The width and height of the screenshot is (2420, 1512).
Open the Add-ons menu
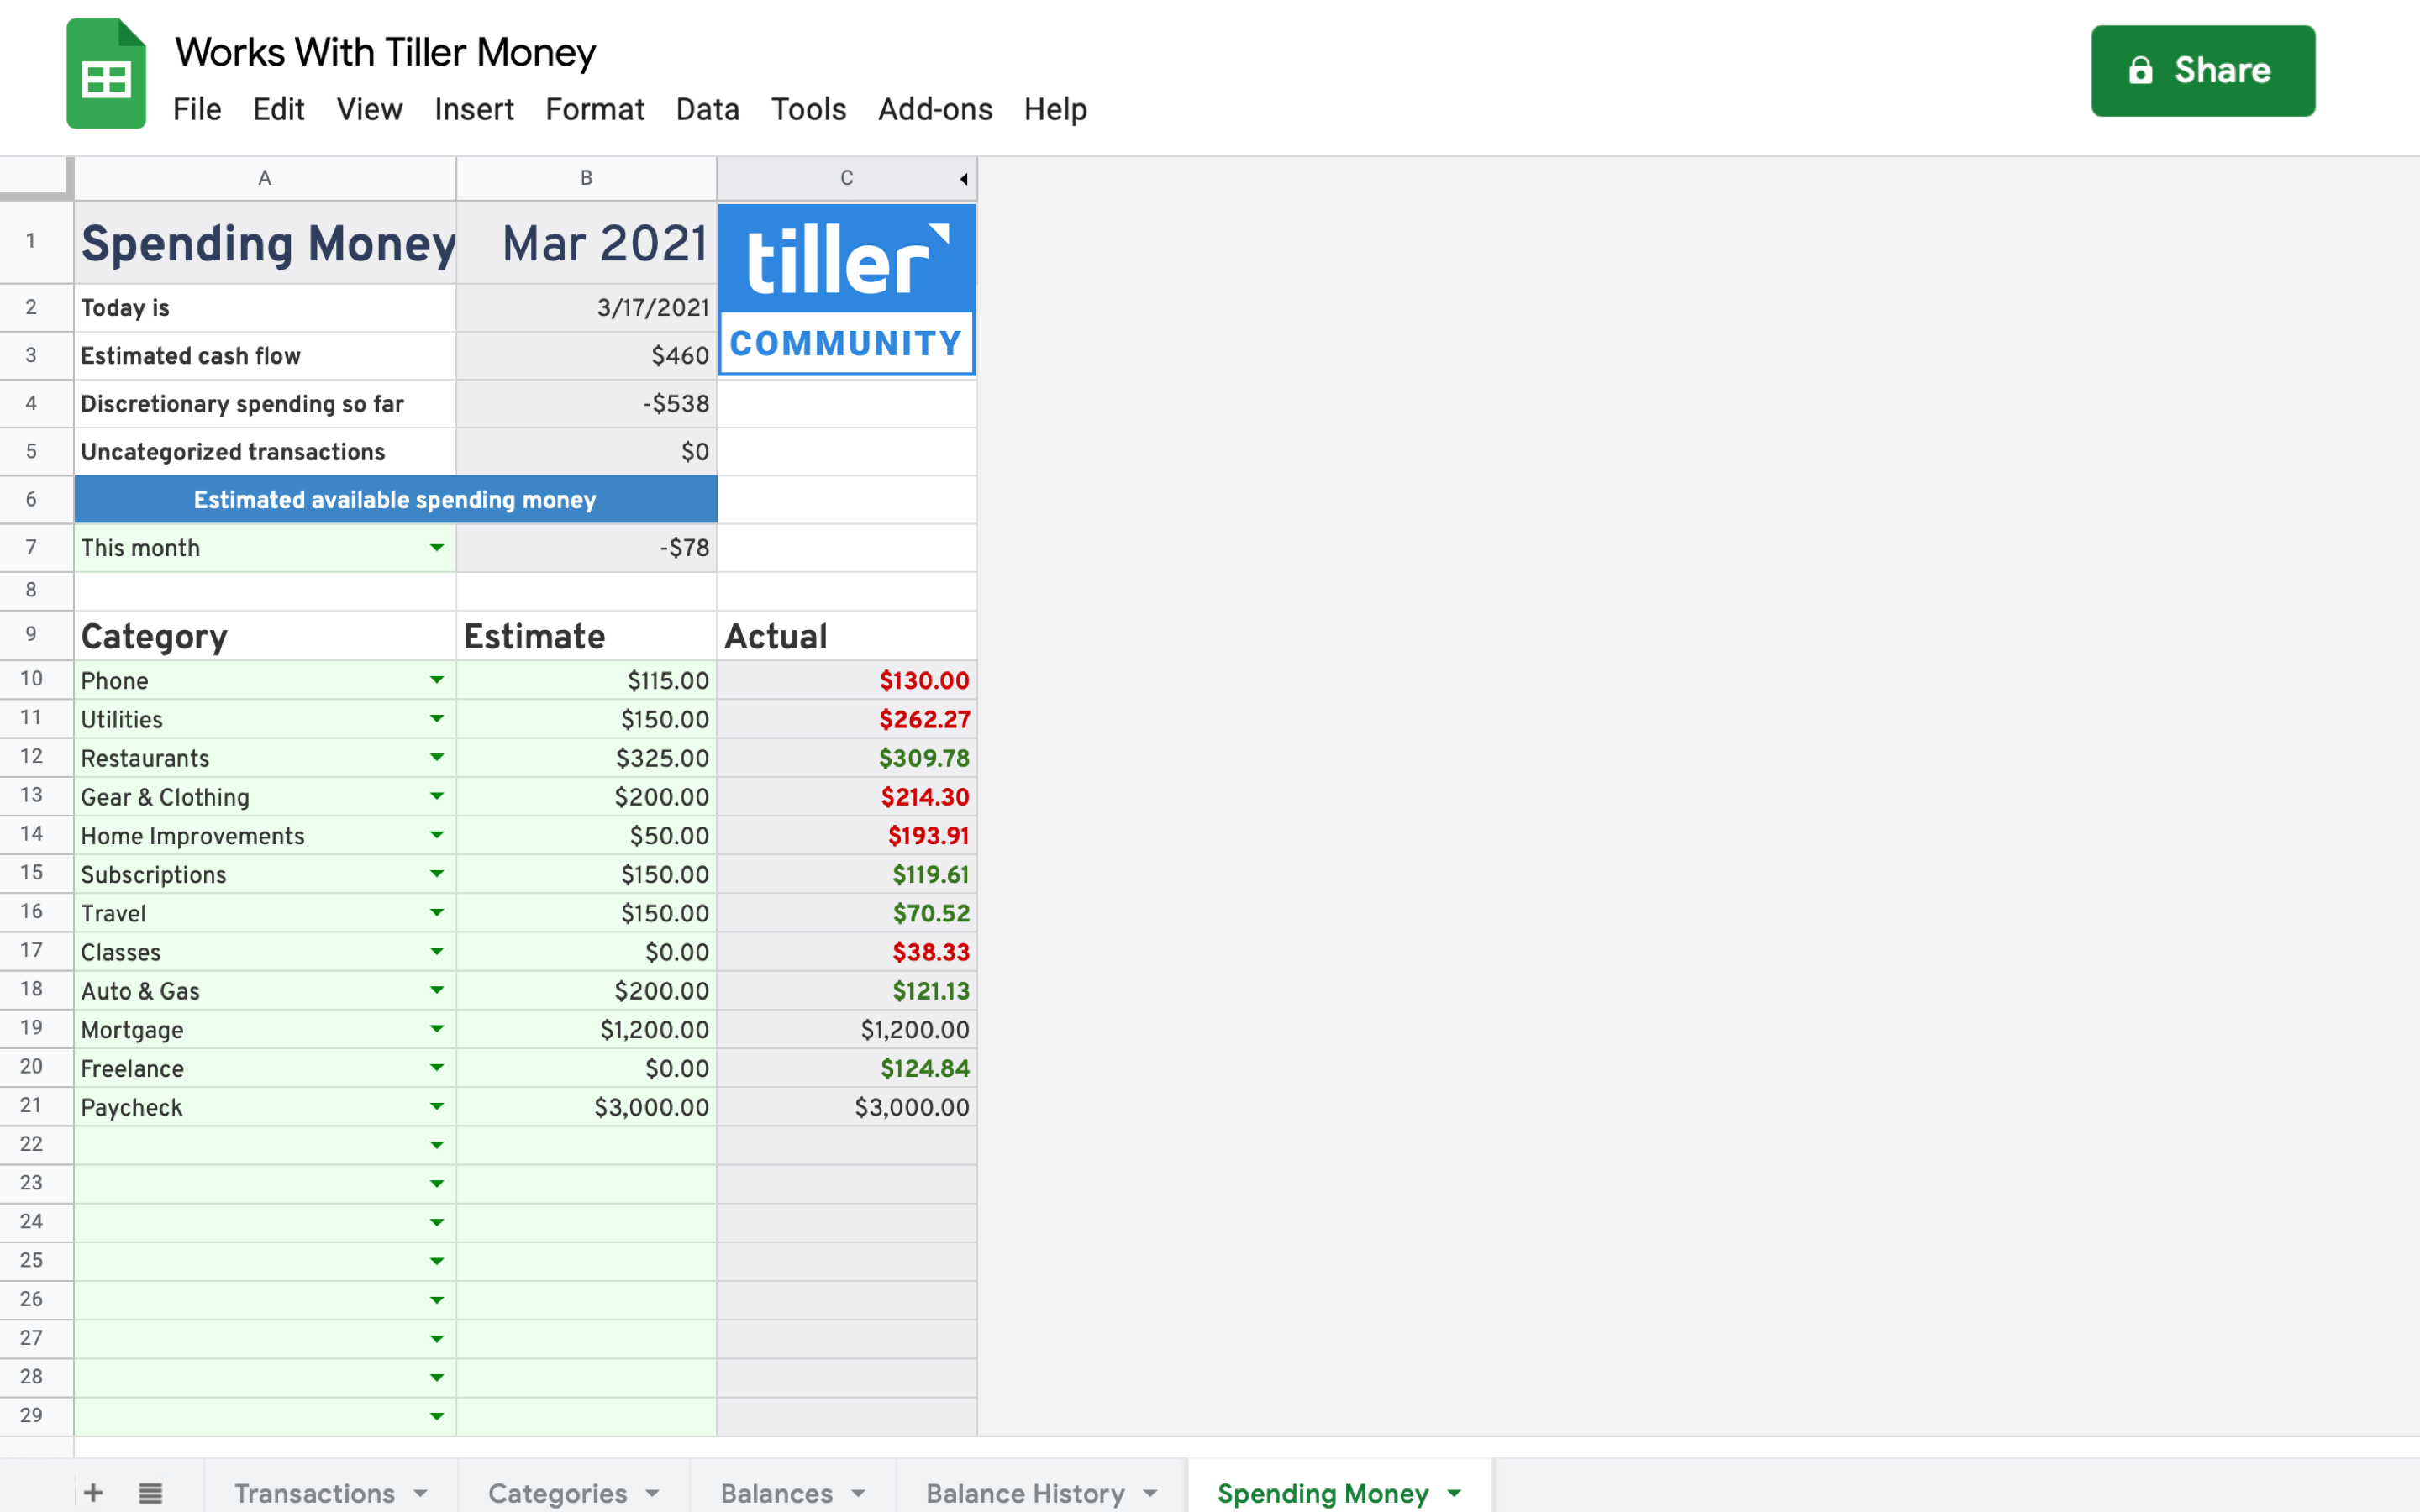click(935, 109)
